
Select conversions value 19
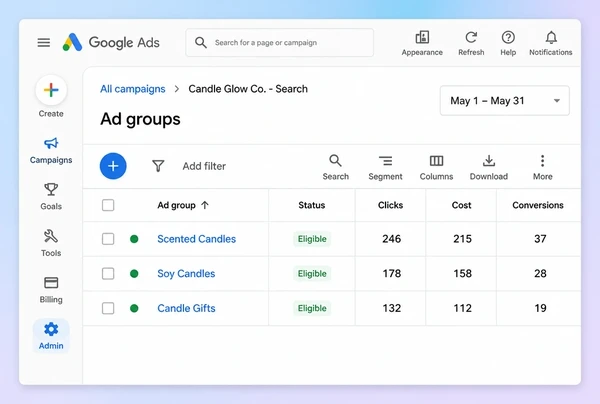540,308
